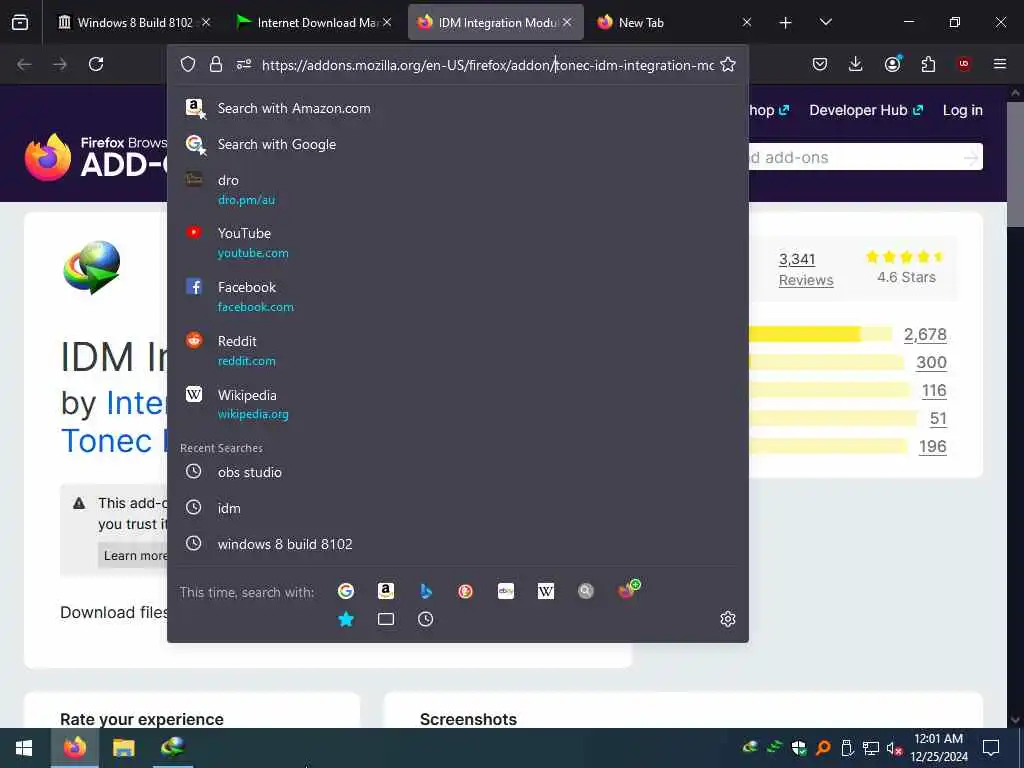Viewport: 1024px width, 768px height.
Task: Search this time with DuckDuckGo icon
Action: 466,591
